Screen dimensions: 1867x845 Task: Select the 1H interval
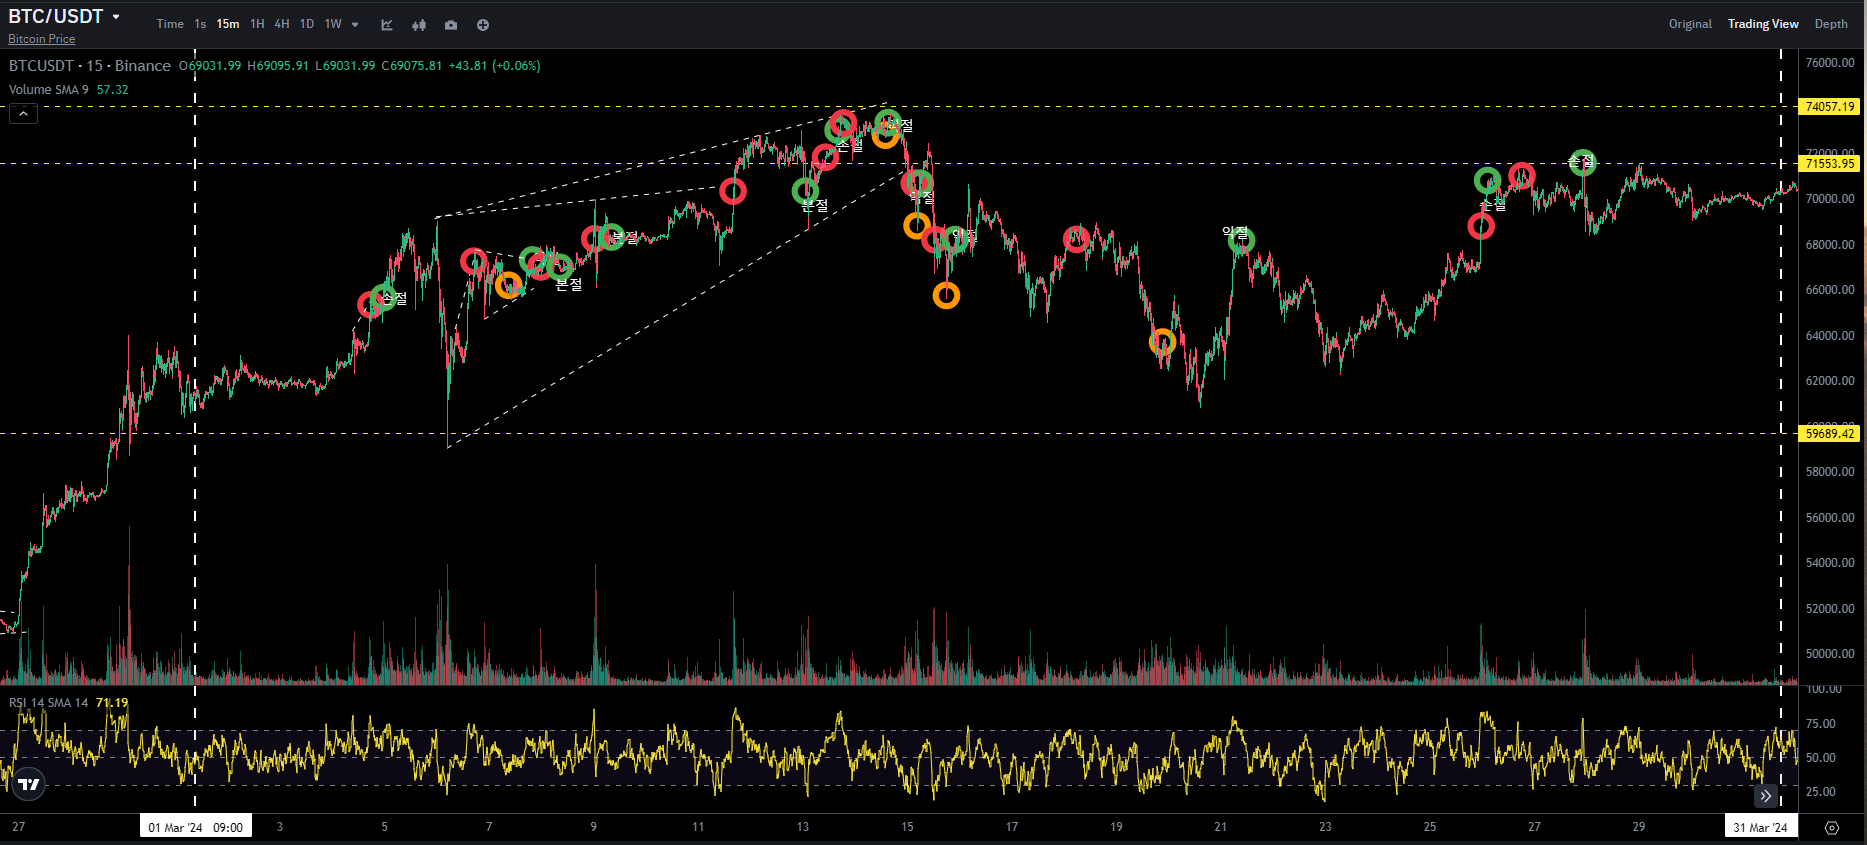[257, 24]
